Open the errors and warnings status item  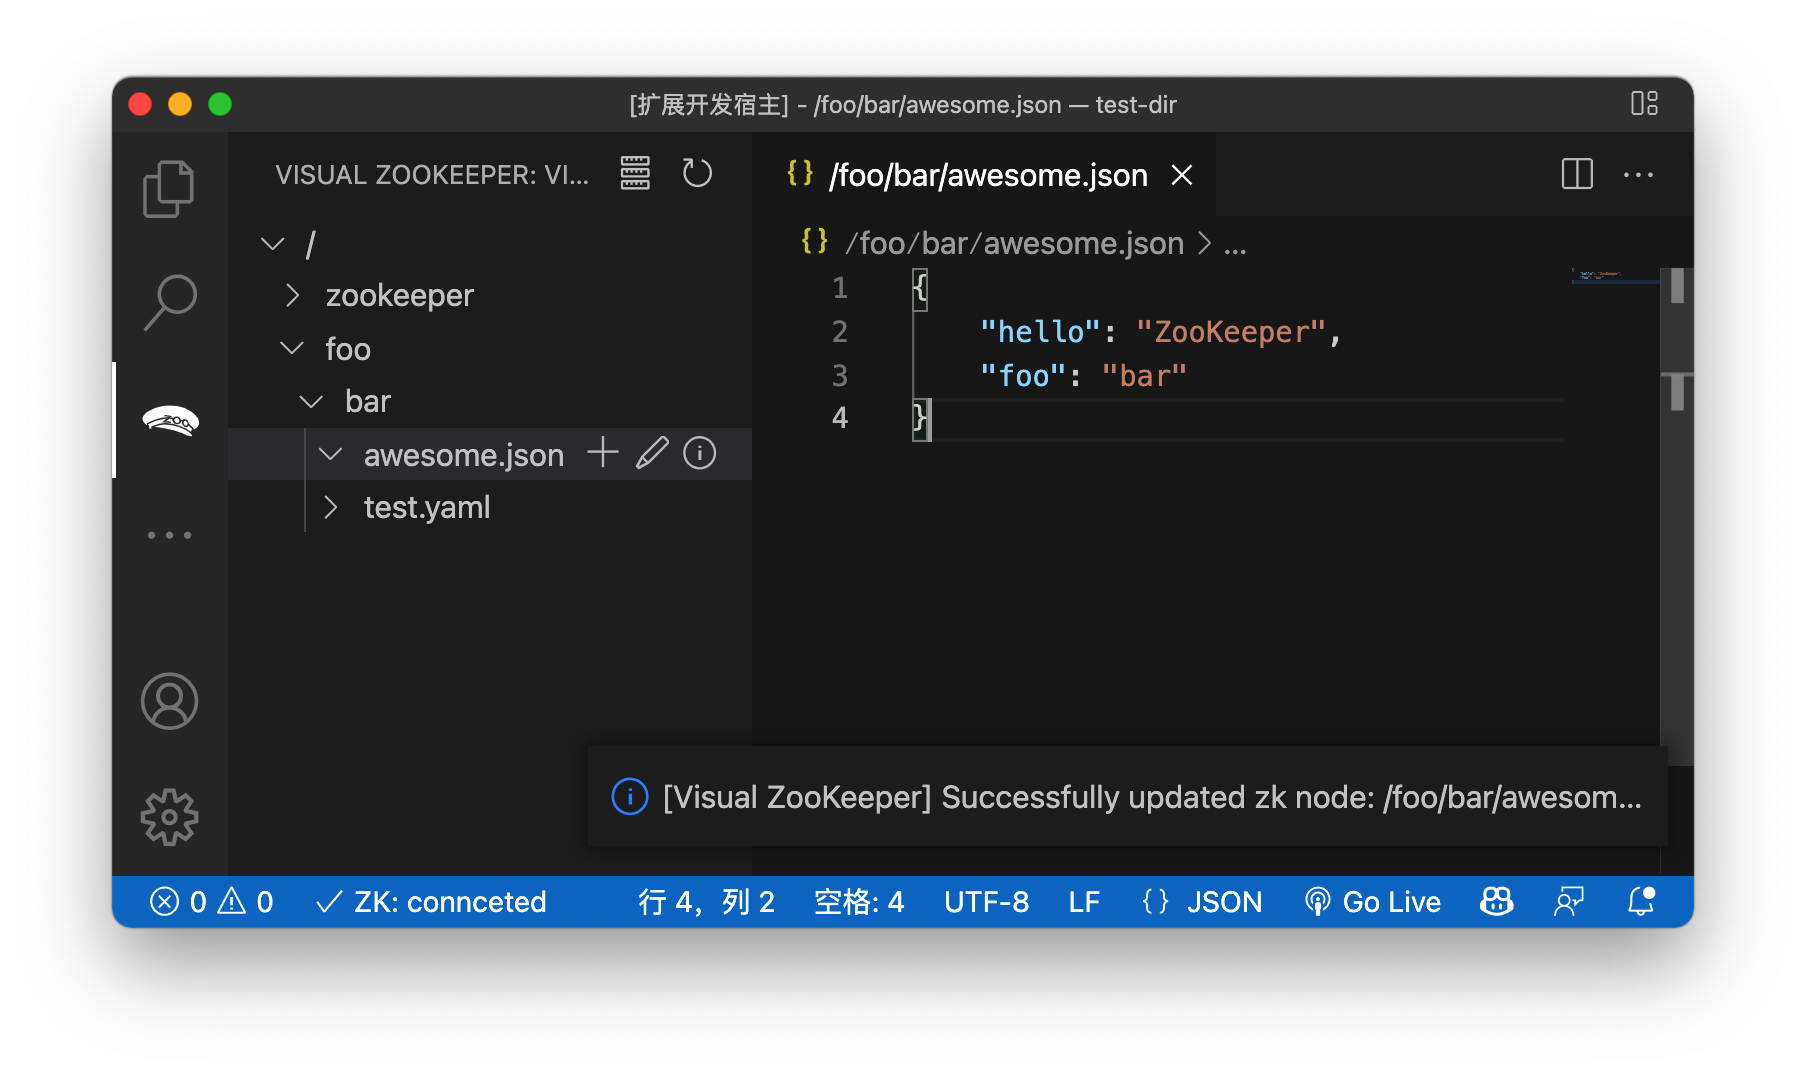(x=211, y=902)
